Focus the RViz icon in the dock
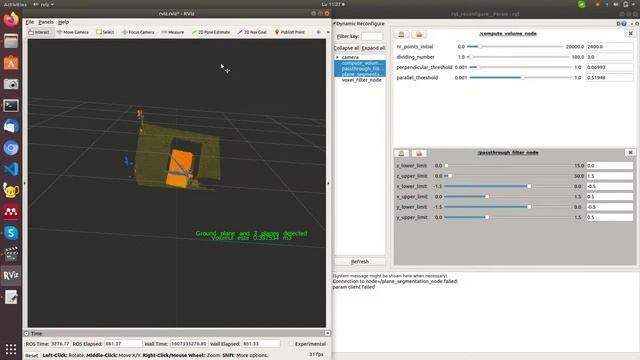The width and height of the screenshot is (640, 360). coord(11,275)
